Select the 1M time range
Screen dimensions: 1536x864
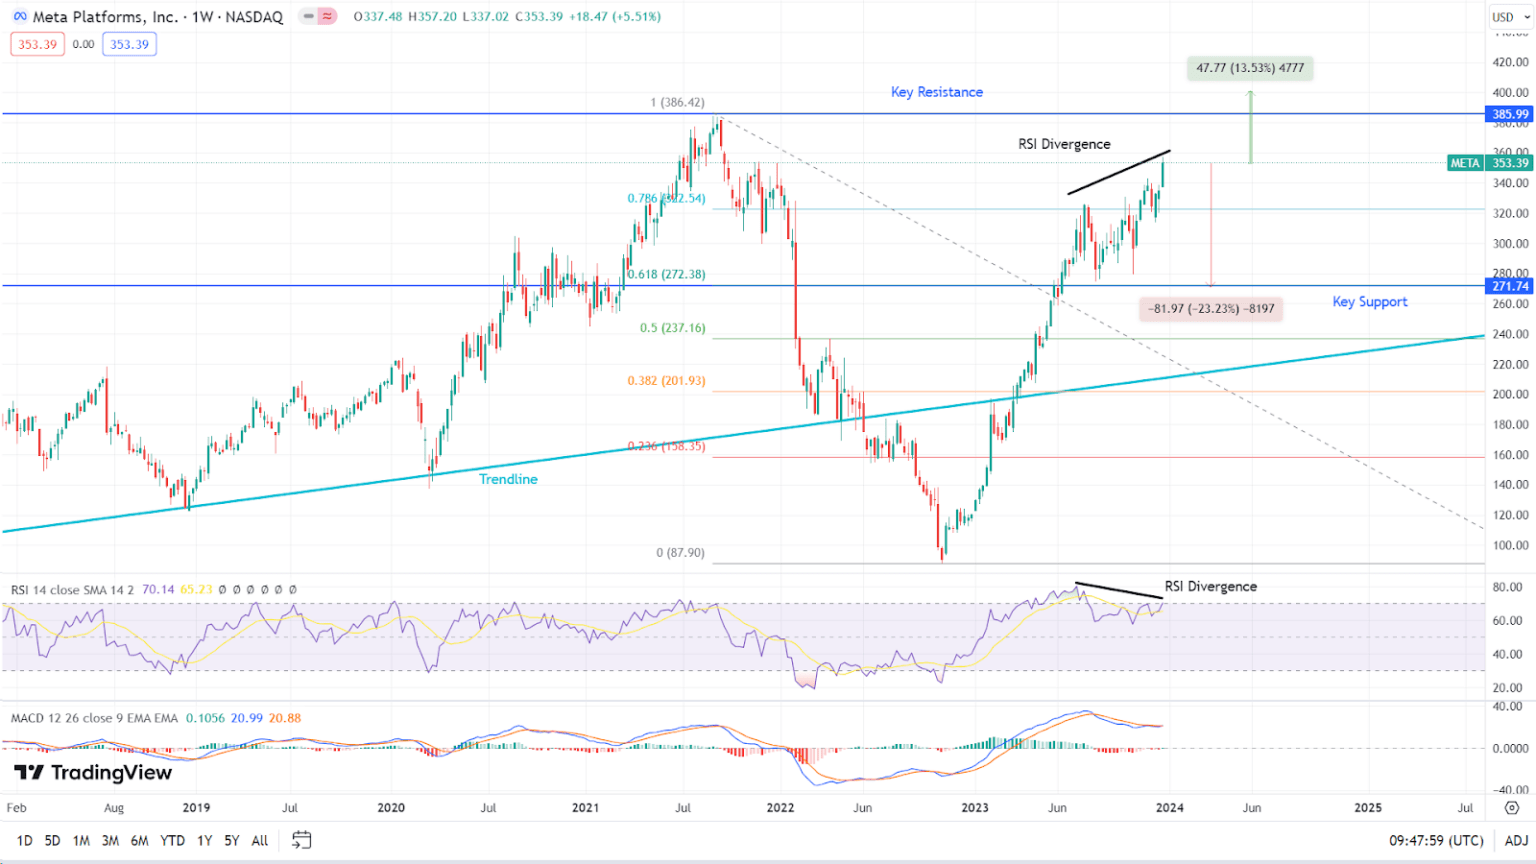pos(81,841)
